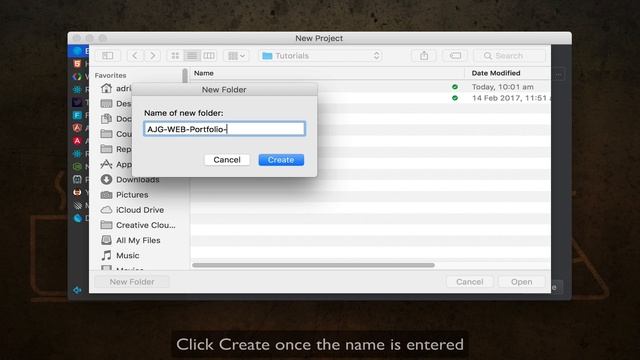The image size is (640, 360).
Task: Click the Edit Tags toolbar icon
Action: click(455, 56)
